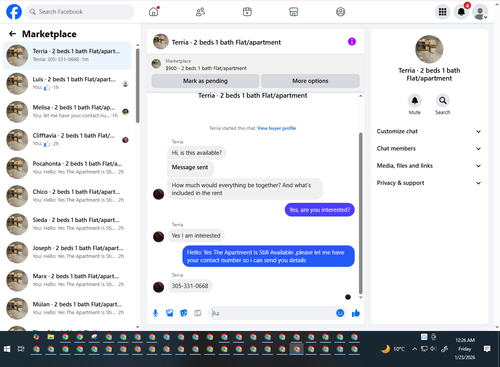The image size is (500, 367).
Task: Click the back arrow beside Marketplace
Action: 12,34
